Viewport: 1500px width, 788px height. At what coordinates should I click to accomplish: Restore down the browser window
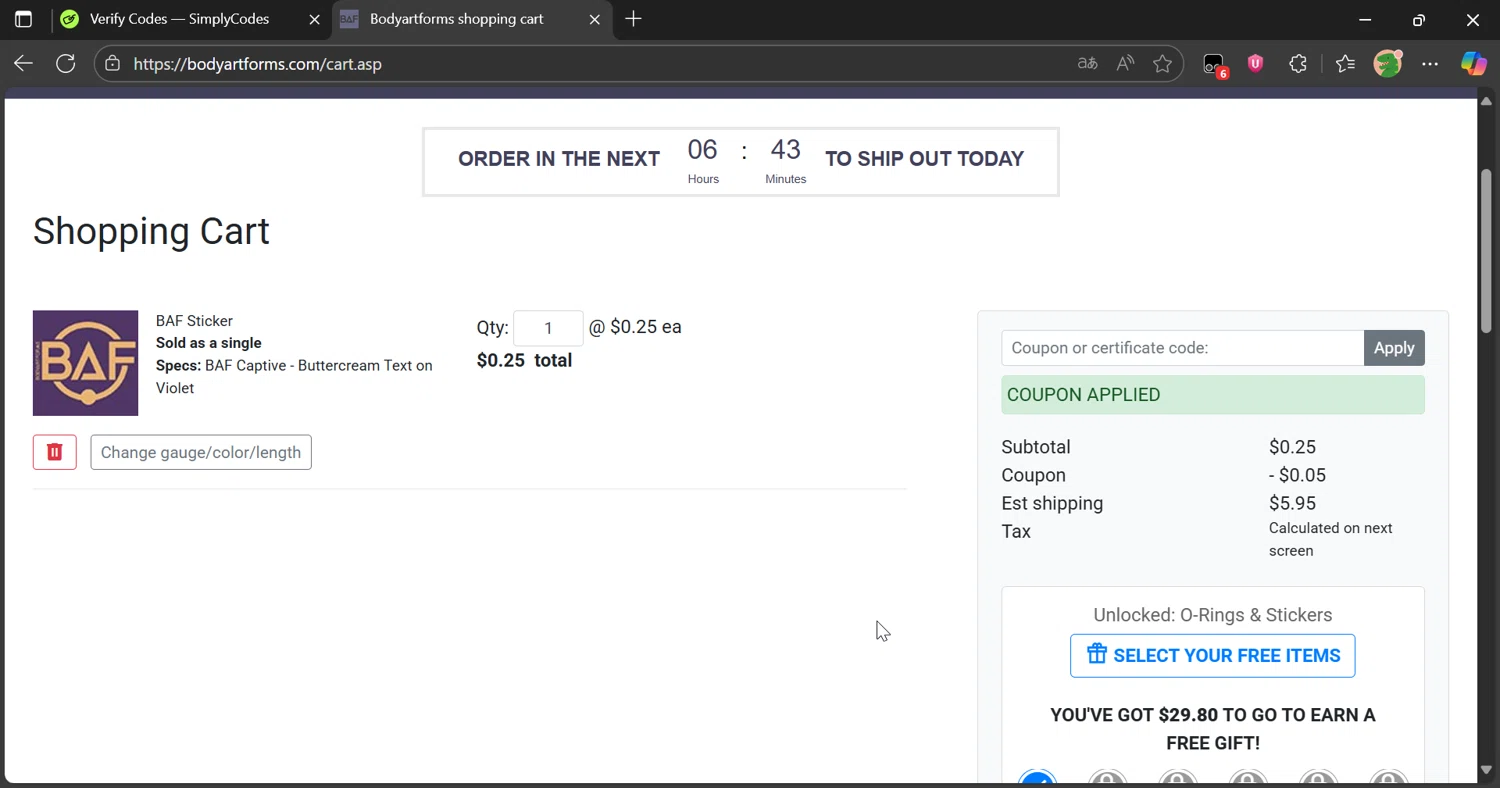[1419, 19]
